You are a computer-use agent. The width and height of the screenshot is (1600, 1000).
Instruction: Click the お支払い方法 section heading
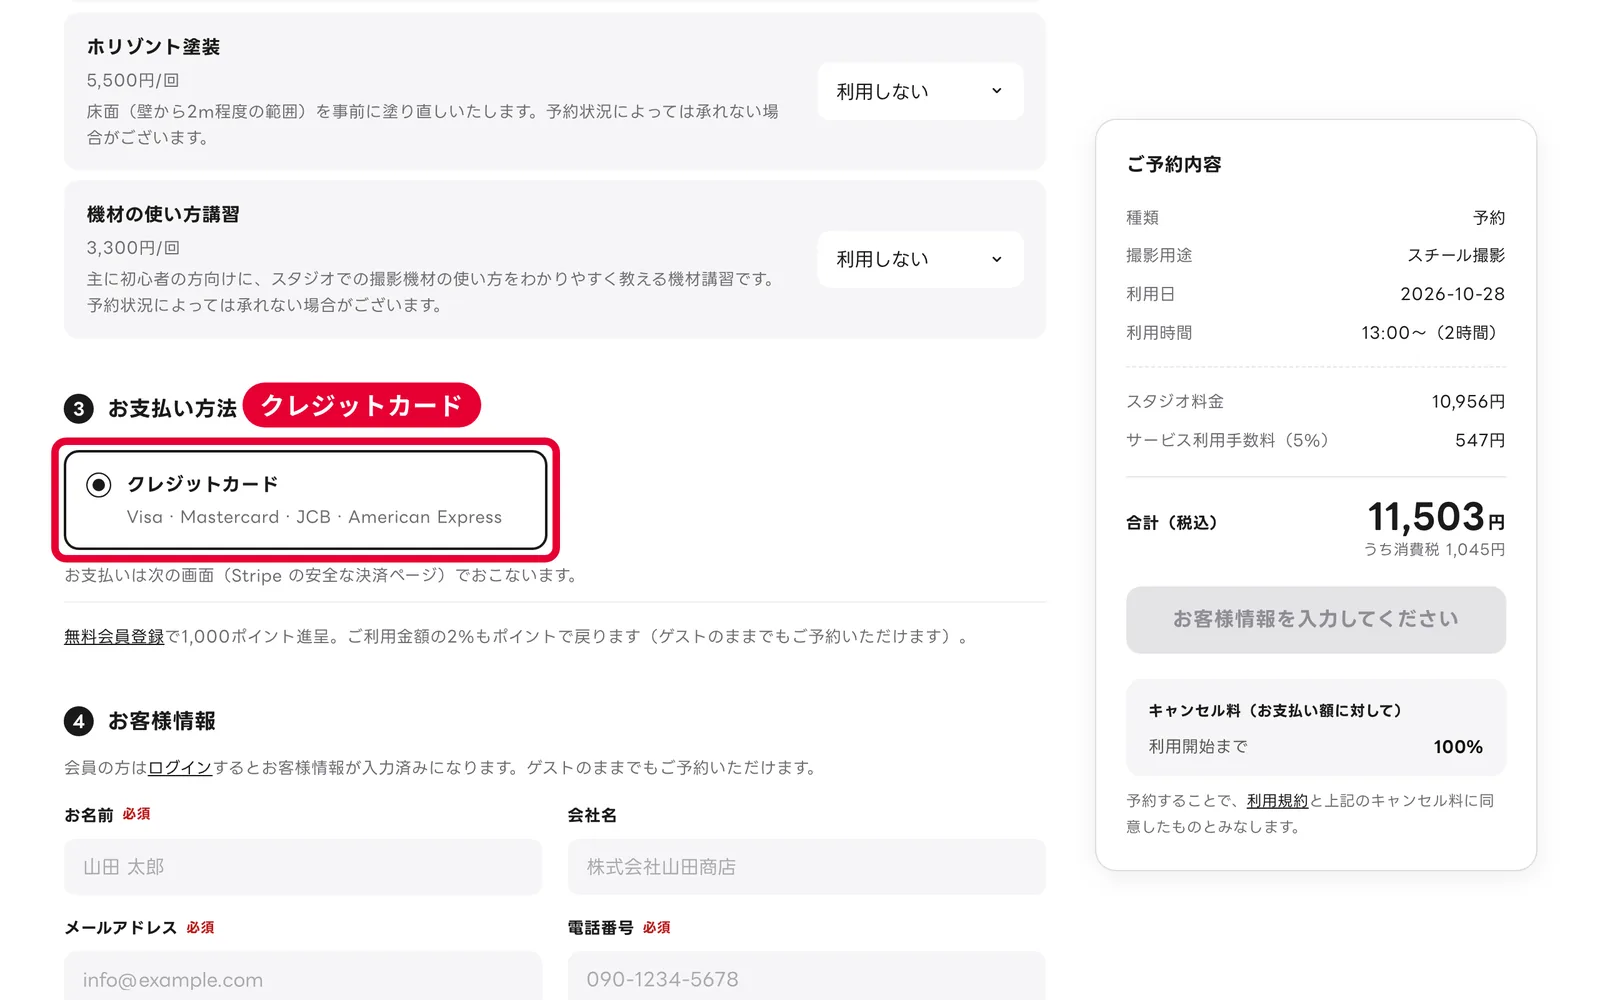coord(172,408)
